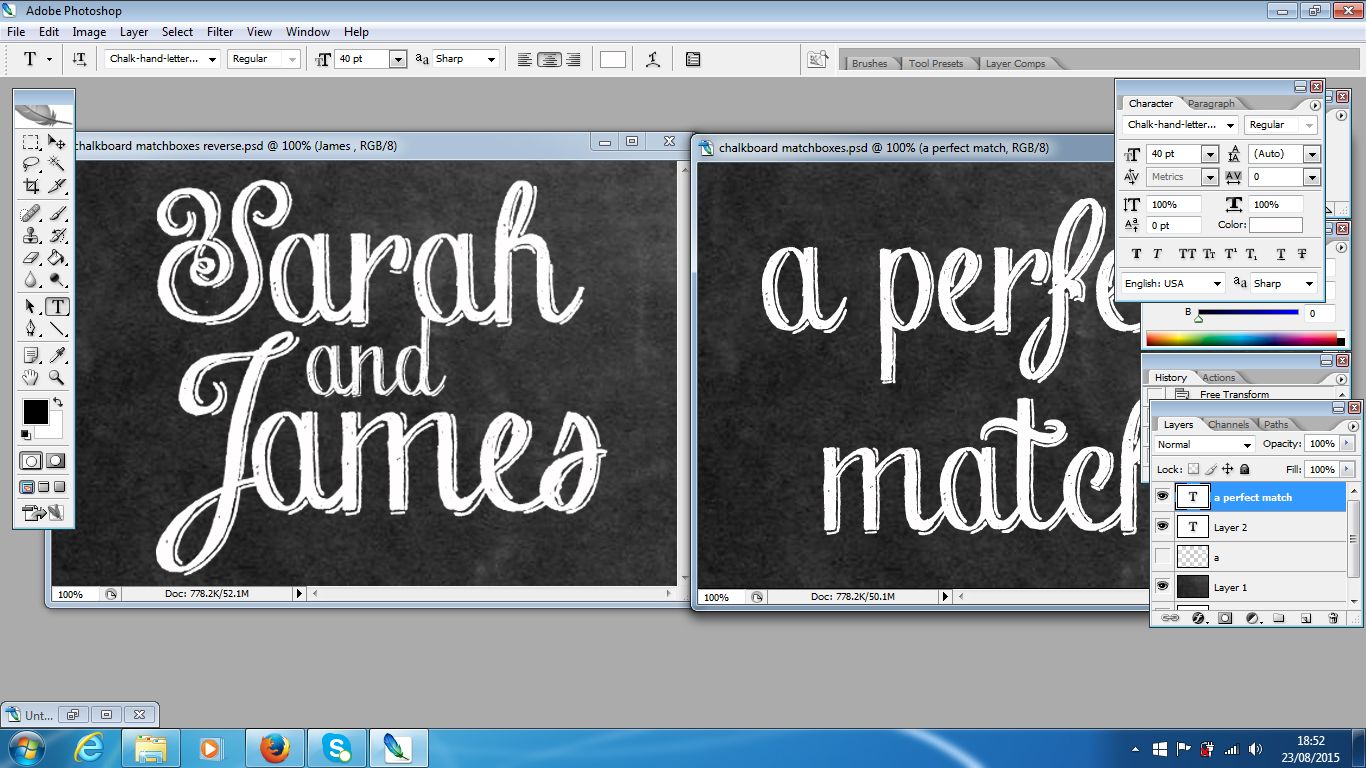Select the Hand tool
The image size is (1366, 768).
(31, 377)
